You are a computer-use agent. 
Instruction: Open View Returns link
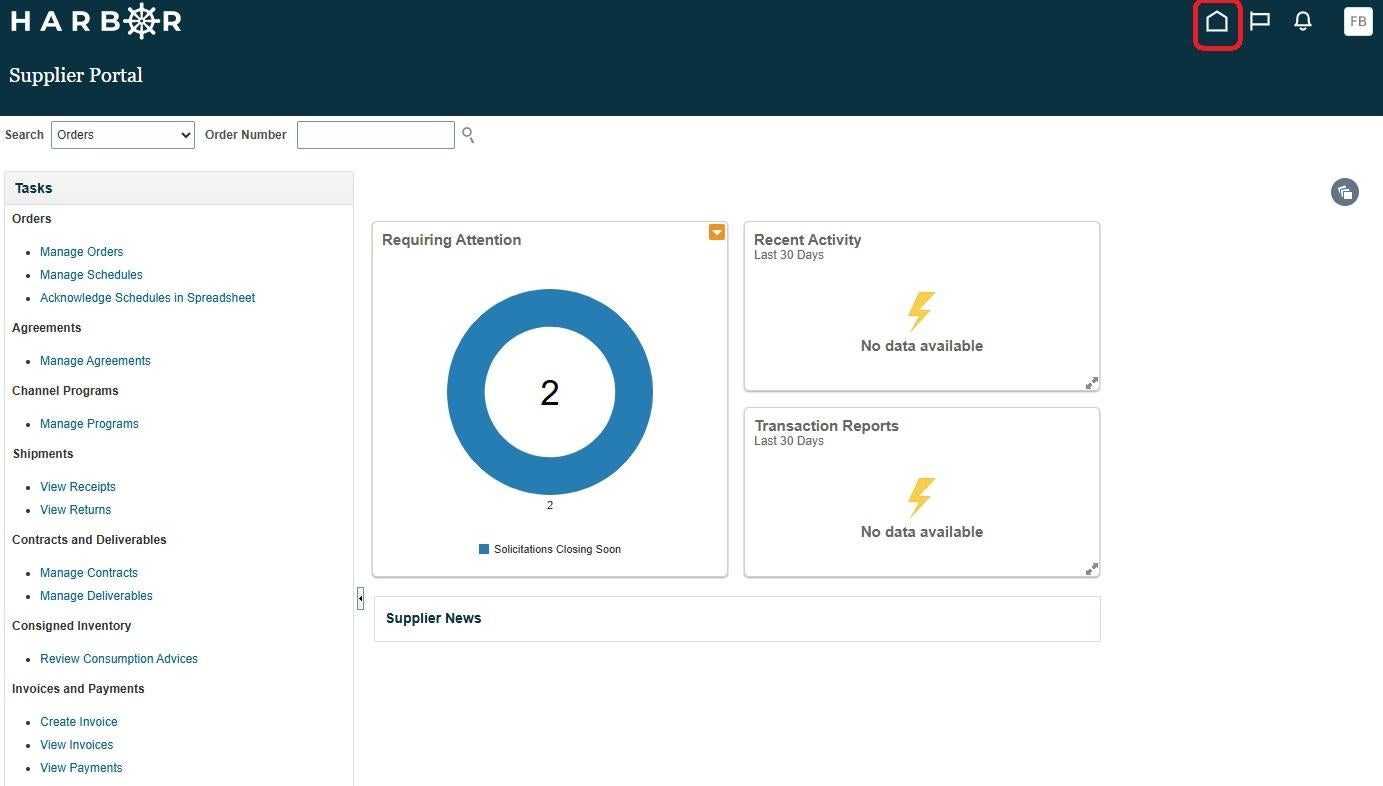click(76, 510)
